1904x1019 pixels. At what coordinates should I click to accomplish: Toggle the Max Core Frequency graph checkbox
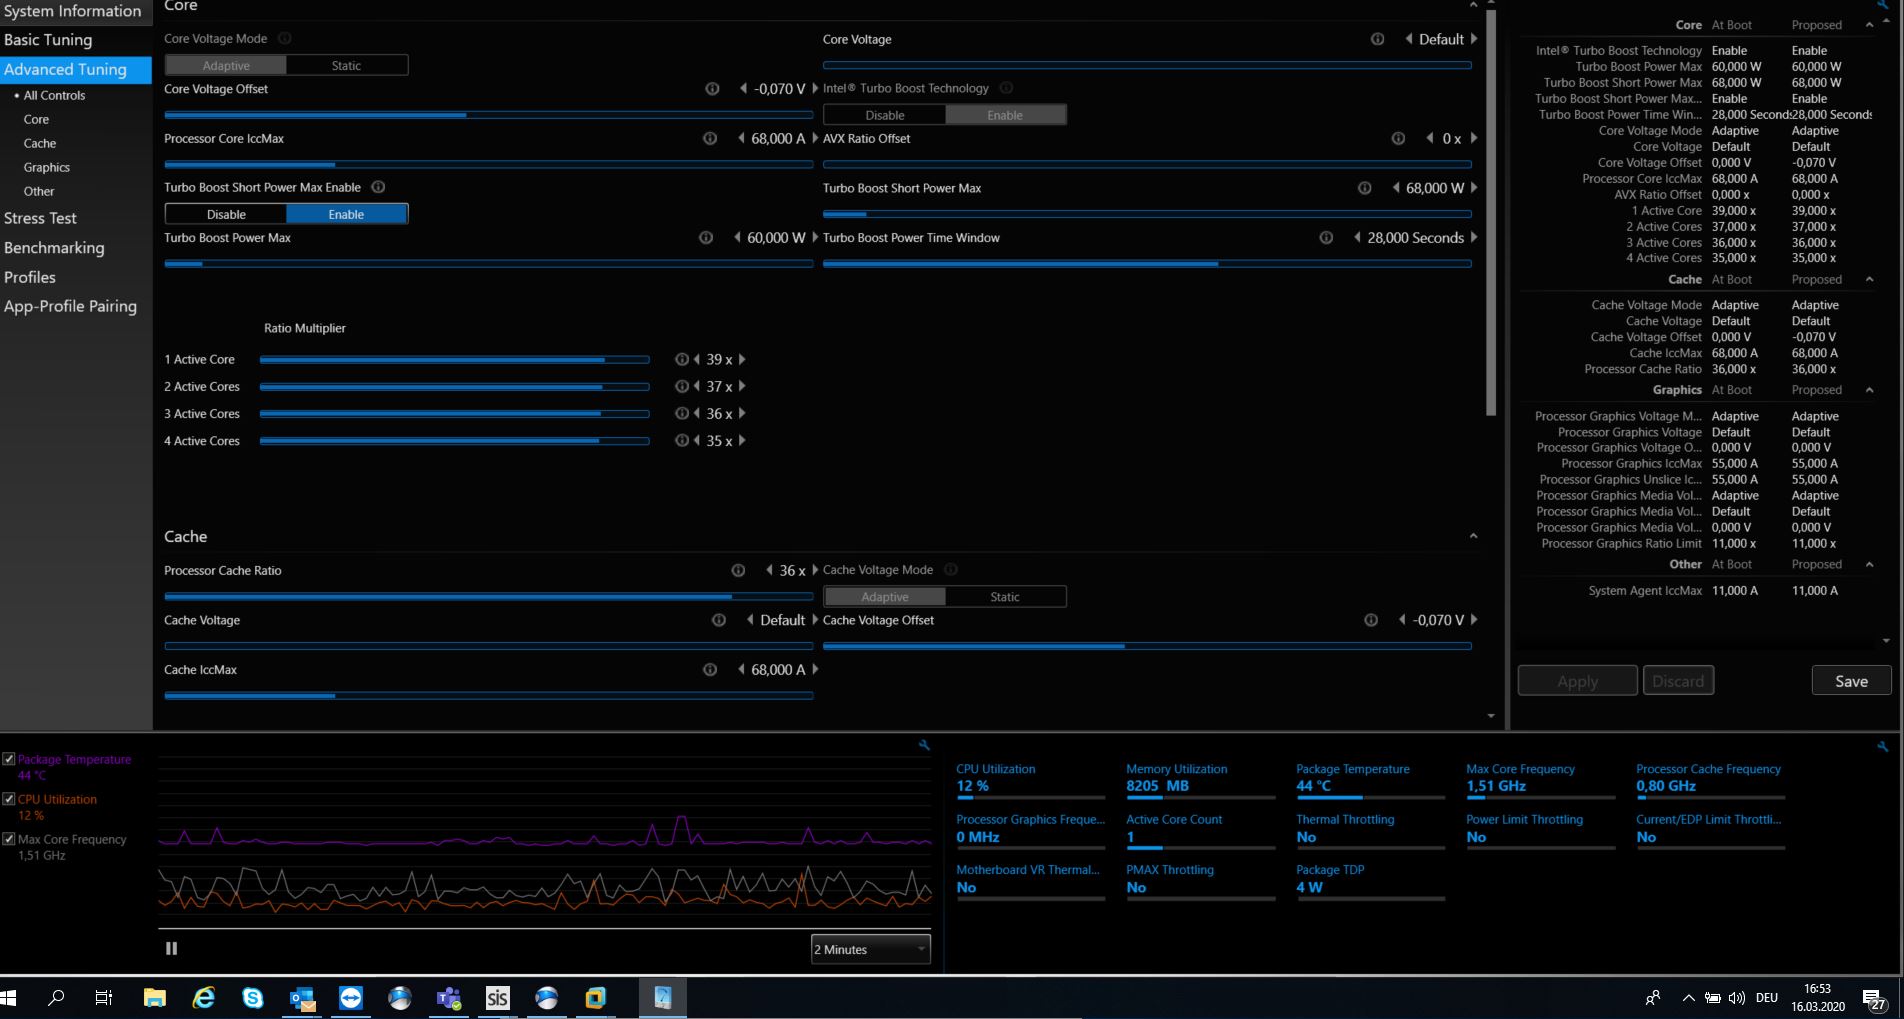9,839
